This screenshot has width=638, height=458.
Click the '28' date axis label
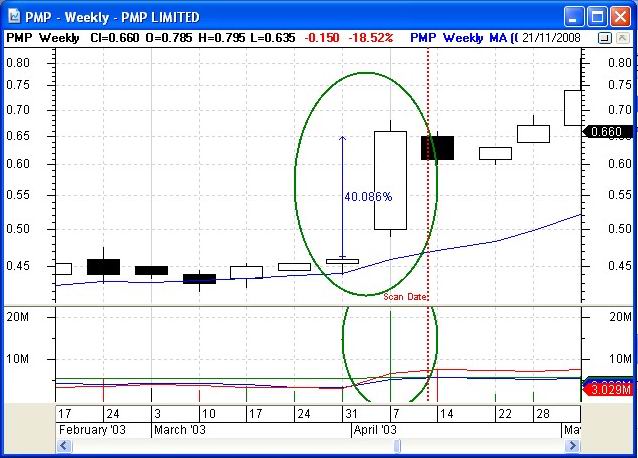click(x=543, y=414)
